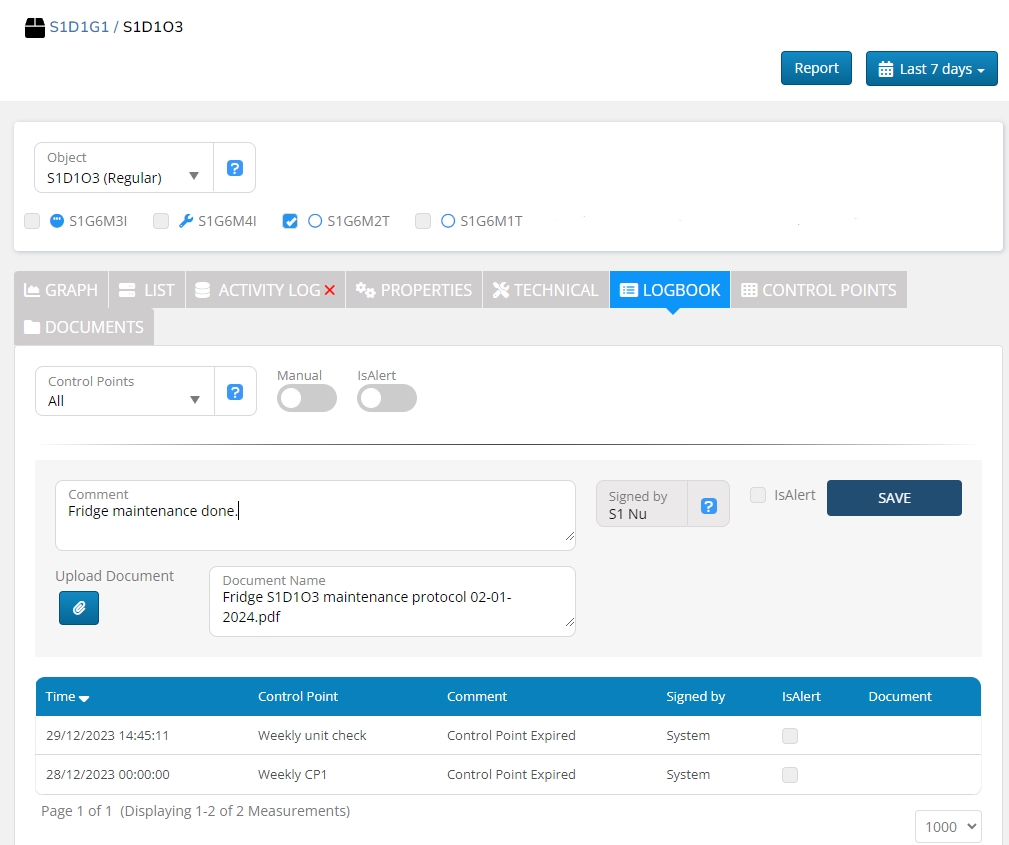The height and width of the screenshot is (845, 1009).
Task: Click help icon in Signed by field
Action: (709, 506)
